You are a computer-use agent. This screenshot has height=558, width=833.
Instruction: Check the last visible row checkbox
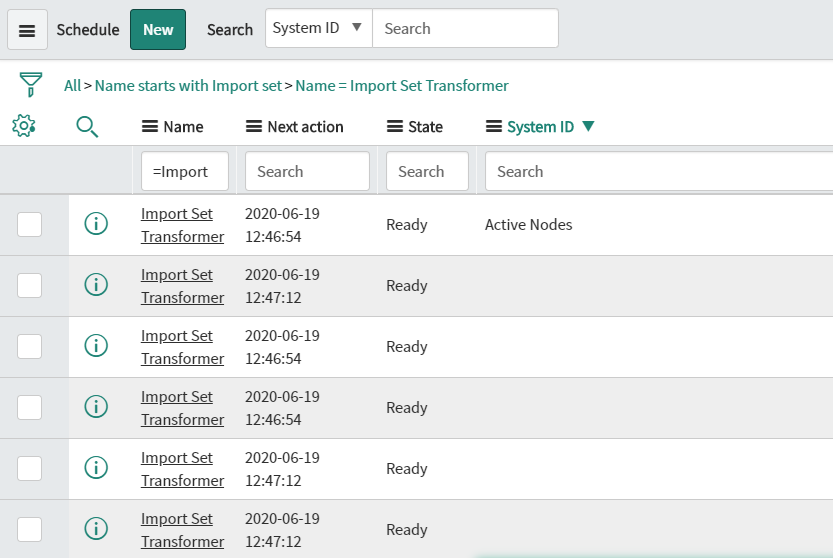tap(29, 529)
